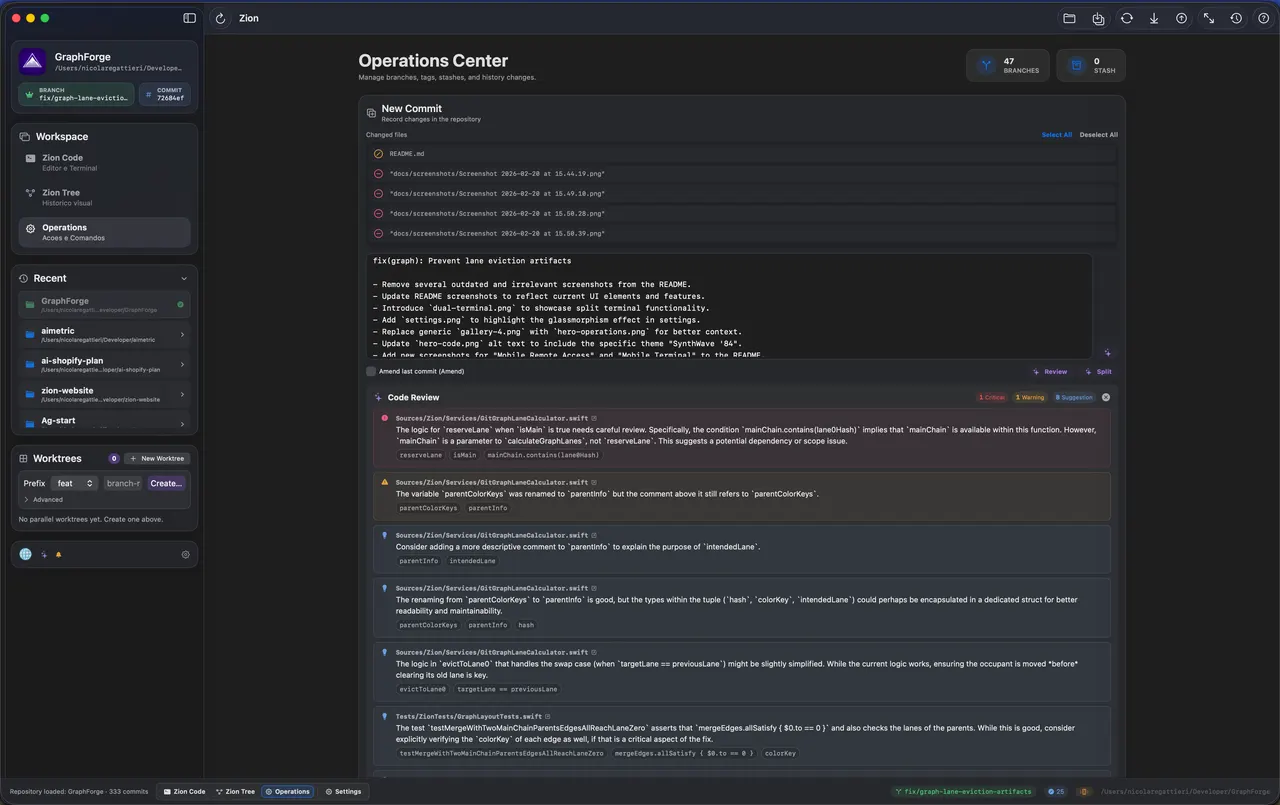The height and width of the screenshot is (805, 1280).
Task: Toggle selection for README.md file
Action: click(x=378, y=154)
